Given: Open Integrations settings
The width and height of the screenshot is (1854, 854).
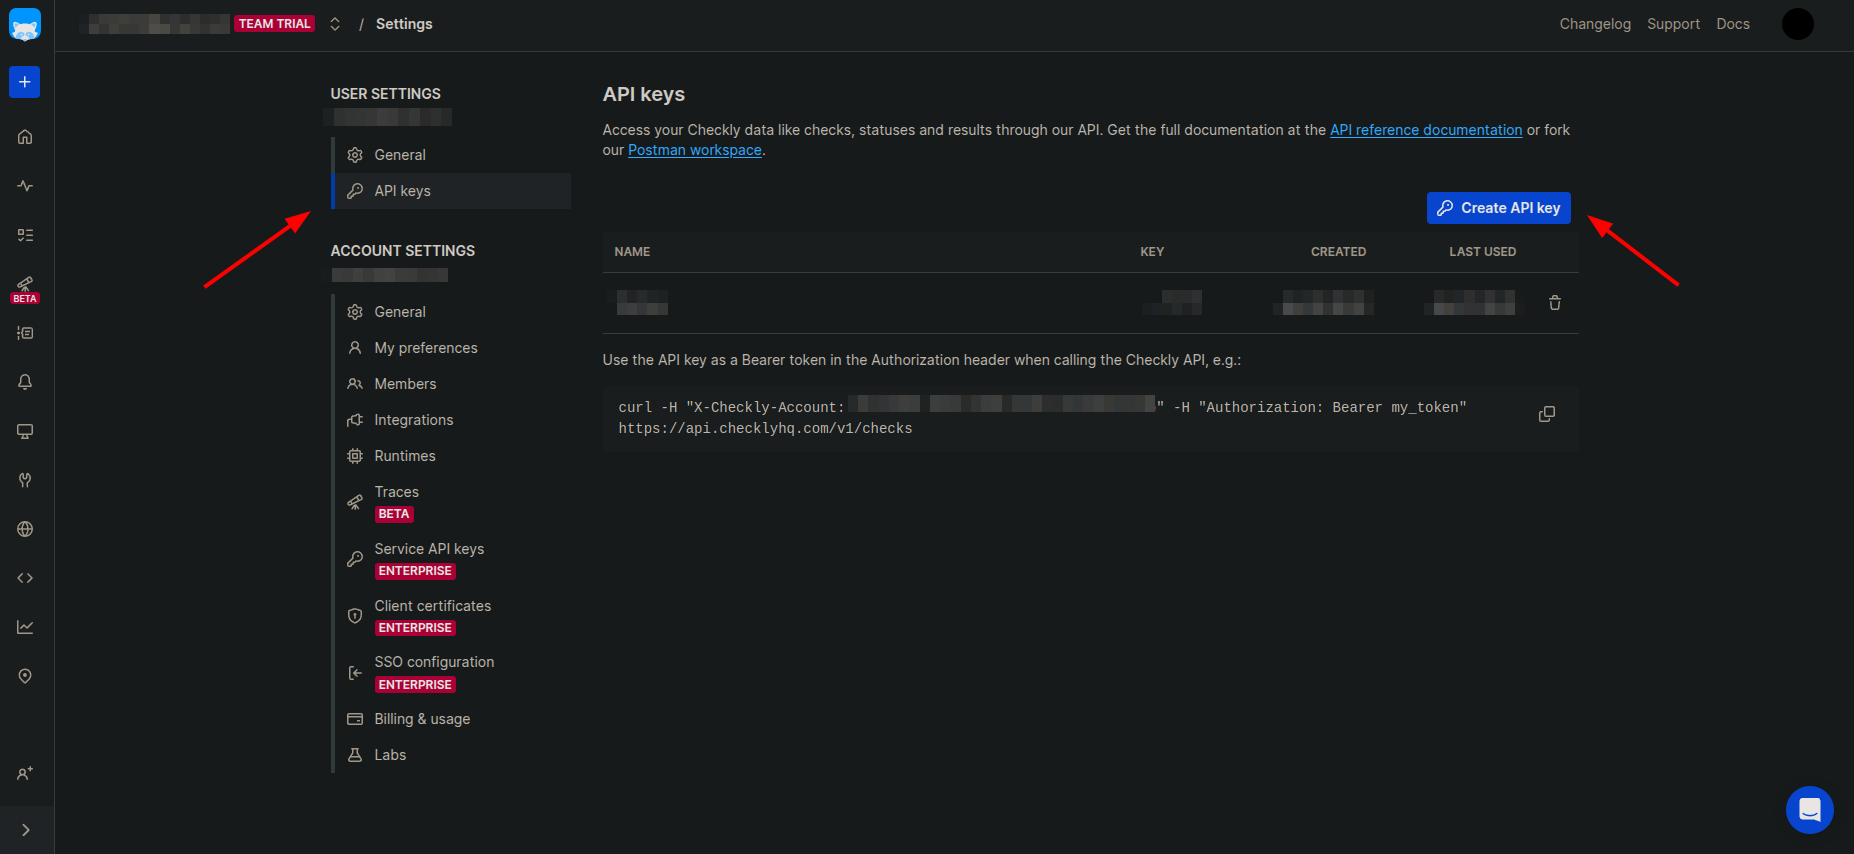Looking at the screenshot, I should (x=452, y=420).
